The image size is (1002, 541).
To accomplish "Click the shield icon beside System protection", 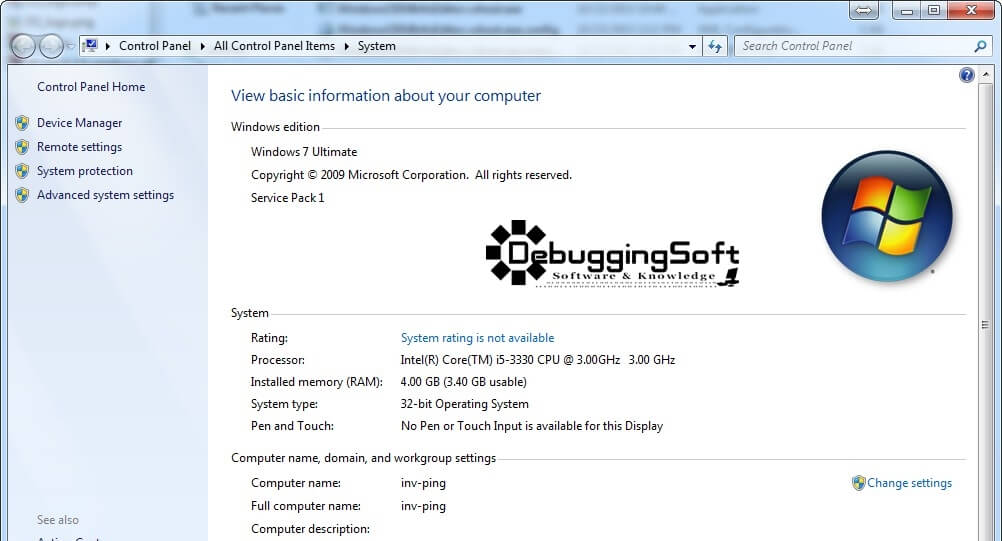I will (22, 171).
